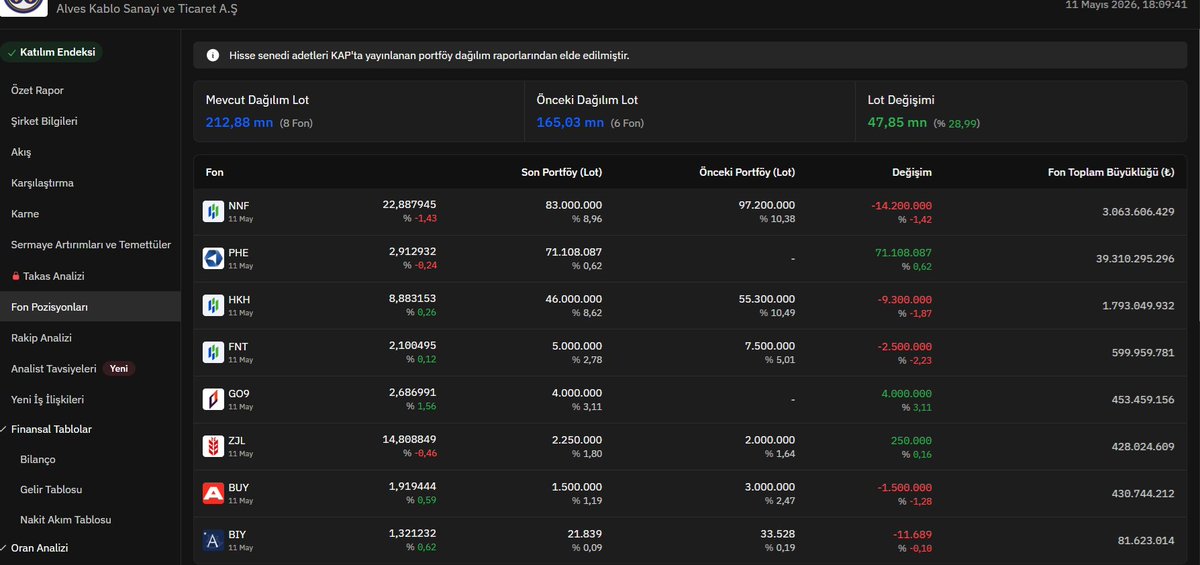
Task: Sort by Son Portföy (Lot) header
Action: coord(562,172)
